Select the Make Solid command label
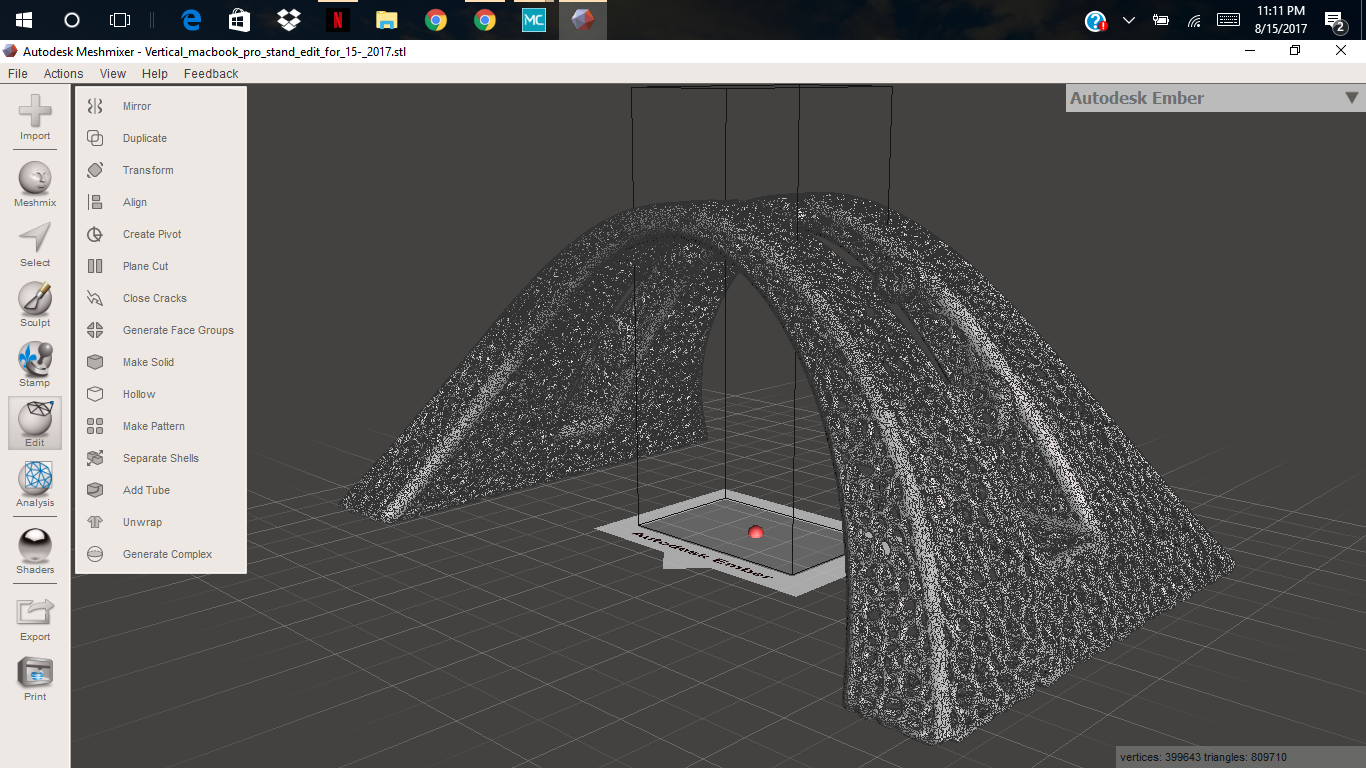 click(148, 362)
